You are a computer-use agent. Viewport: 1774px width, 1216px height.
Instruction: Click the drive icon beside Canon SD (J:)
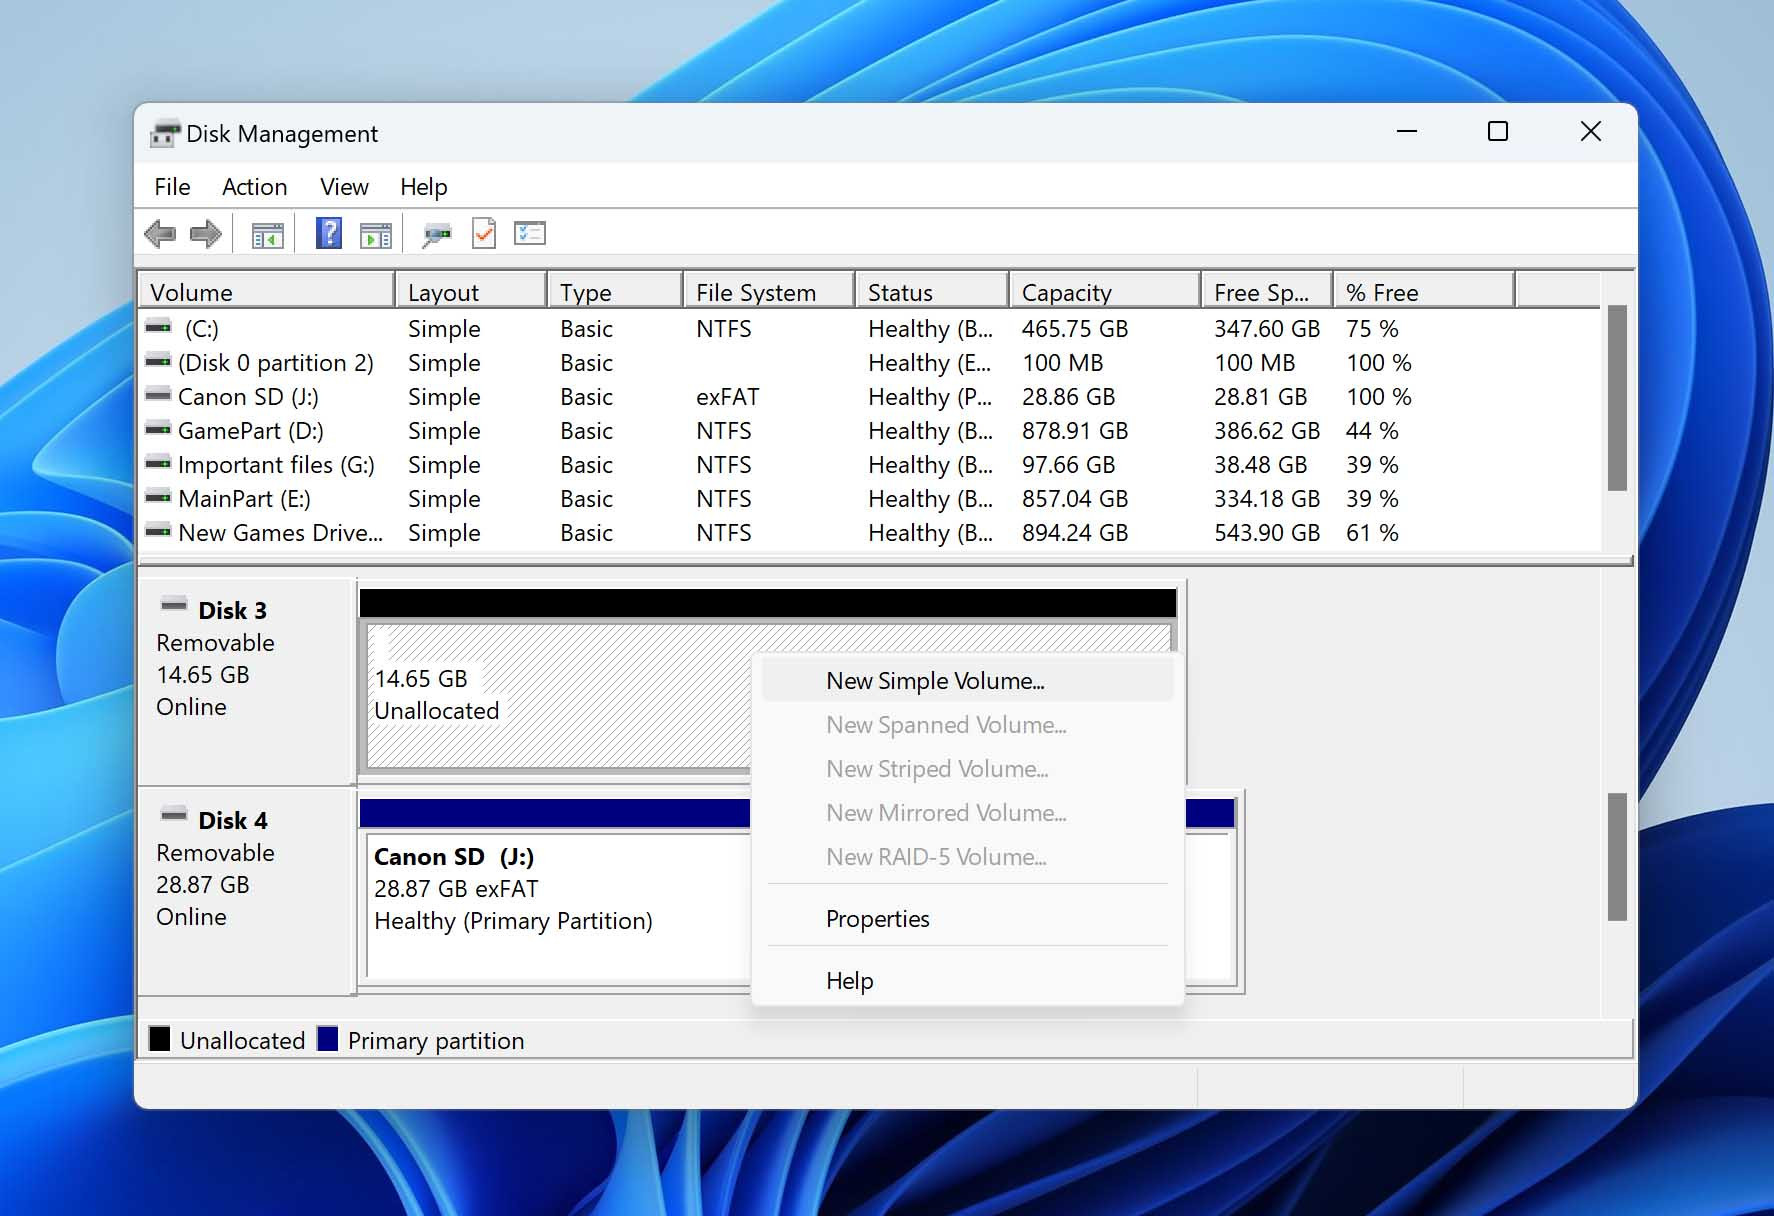(158, 395)
